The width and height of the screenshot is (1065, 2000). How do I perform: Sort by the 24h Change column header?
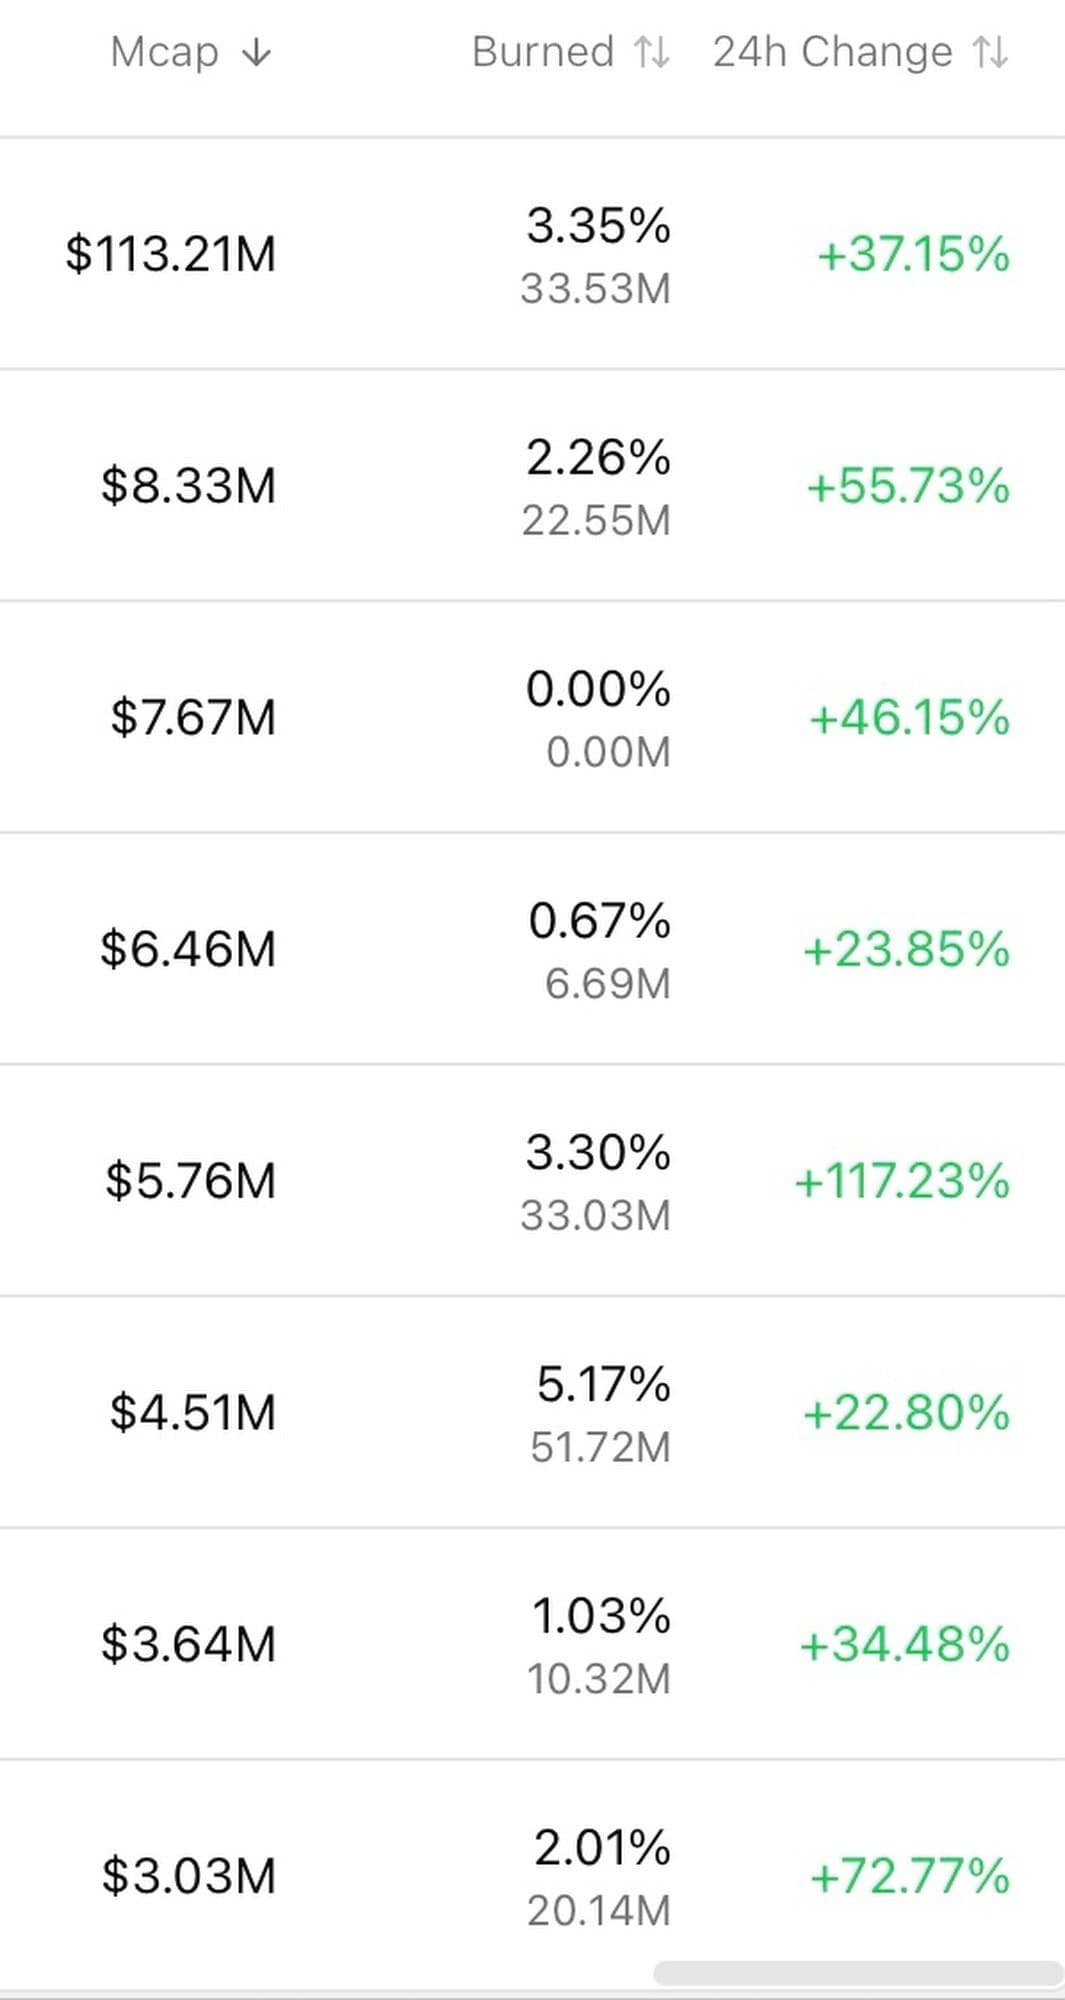pyautogui.click(x=832, y=52)
